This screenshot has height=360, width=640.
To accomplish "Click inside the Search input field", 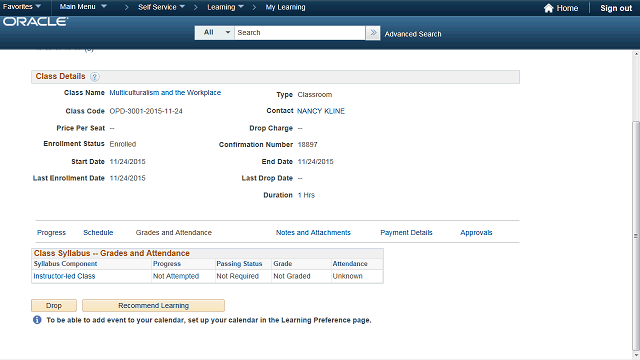I will pos(300,33).
